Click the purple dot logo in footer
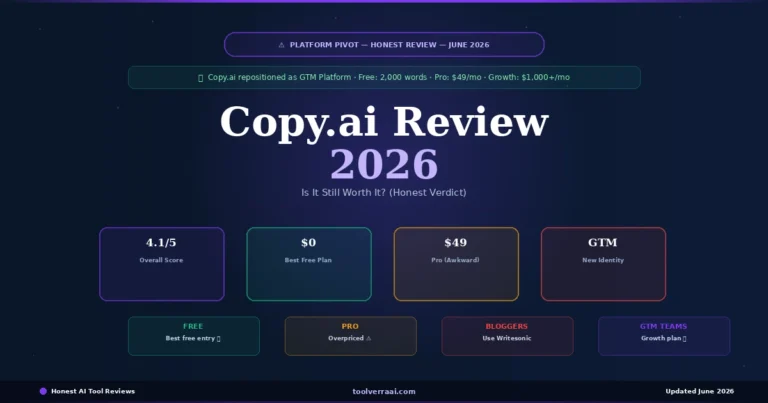The image size is (768, 403). click(x=43, y=391)
